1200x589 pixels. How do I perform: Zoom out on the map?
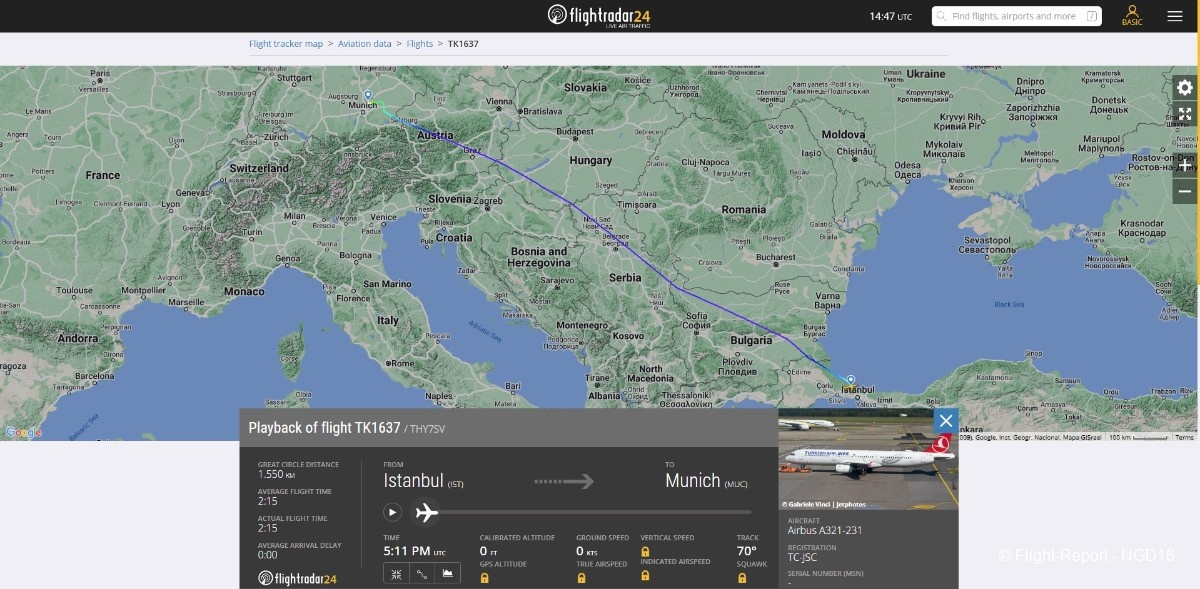pyautogui.click(x=1185, y=191)
